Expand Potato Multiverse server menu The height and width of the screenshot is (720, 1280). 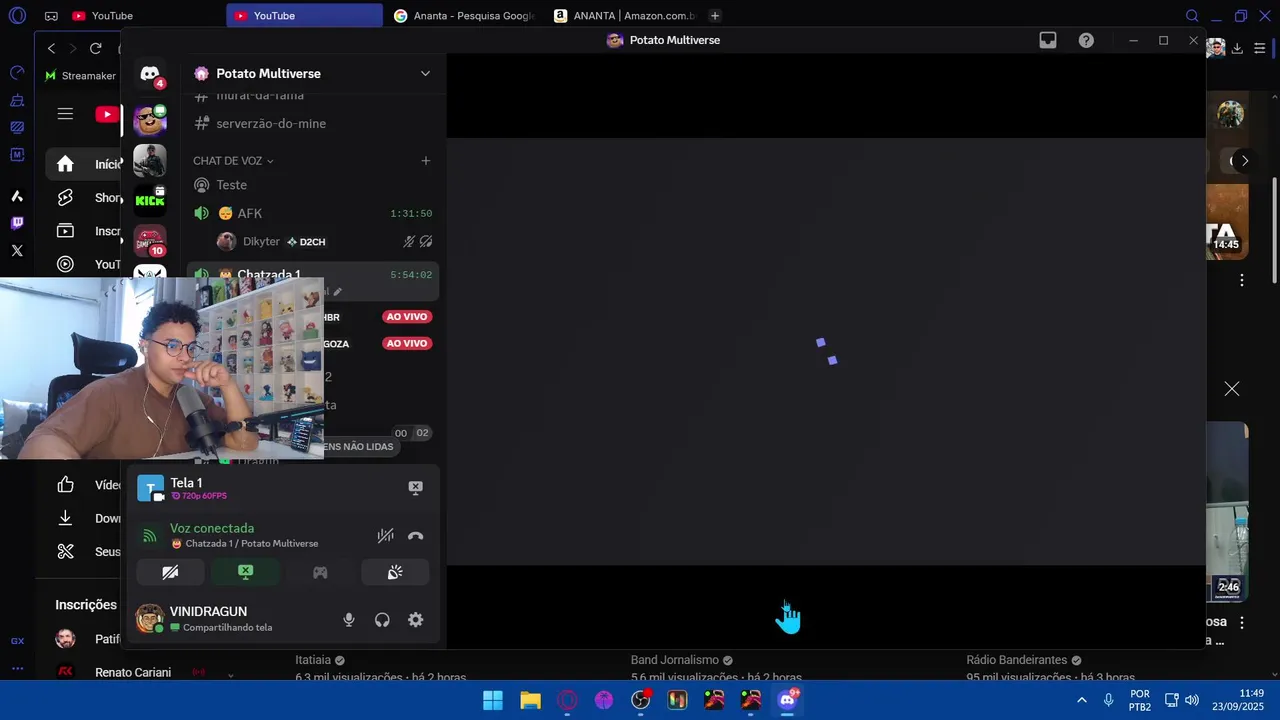click(x=425, y=74)
